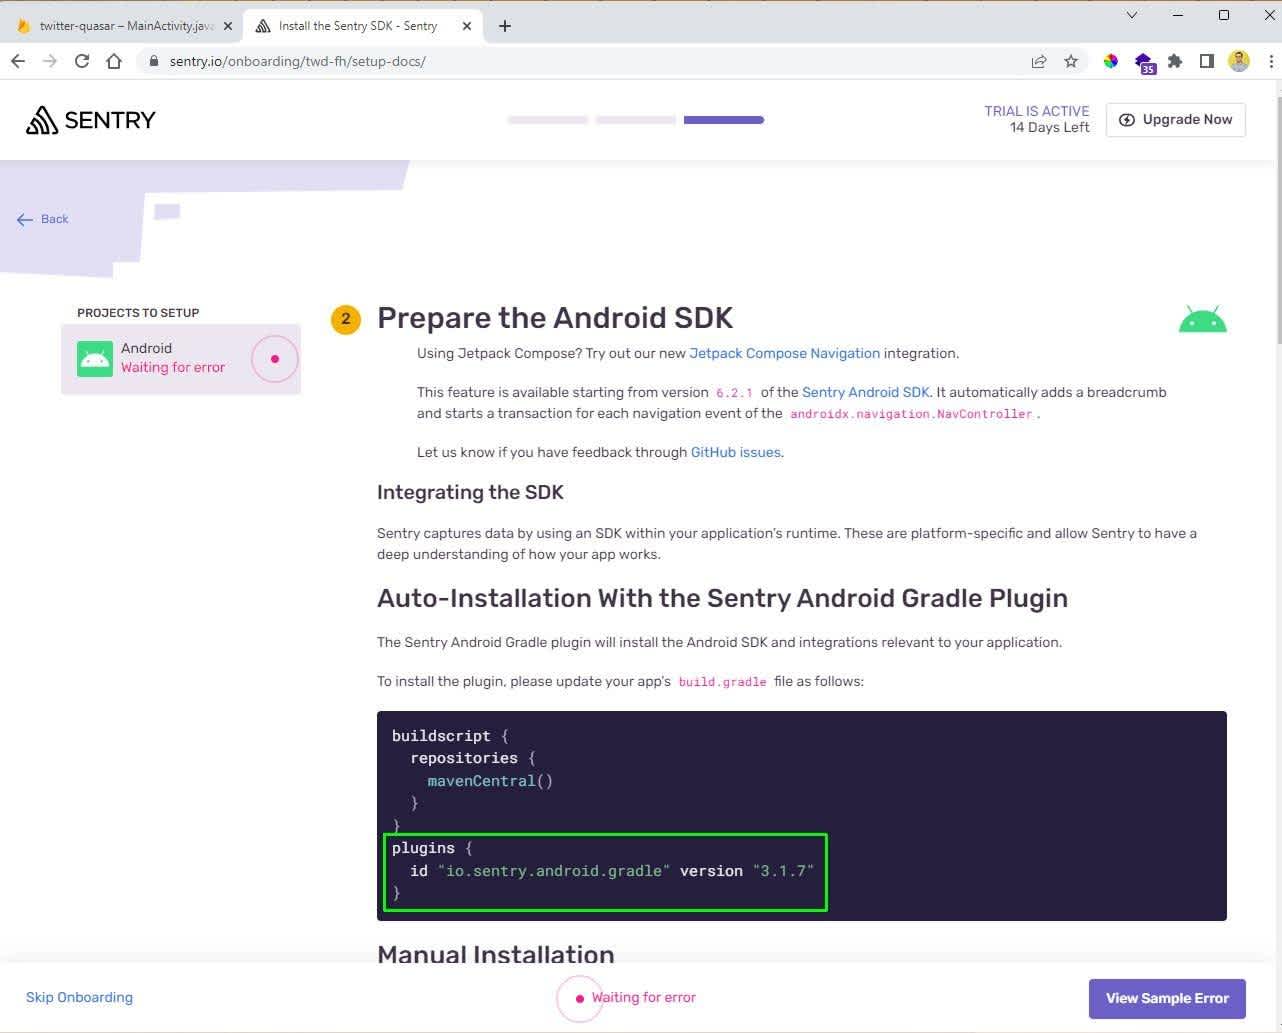
Task: Click androidx.navigation.NavController code text
Action: 911,414
